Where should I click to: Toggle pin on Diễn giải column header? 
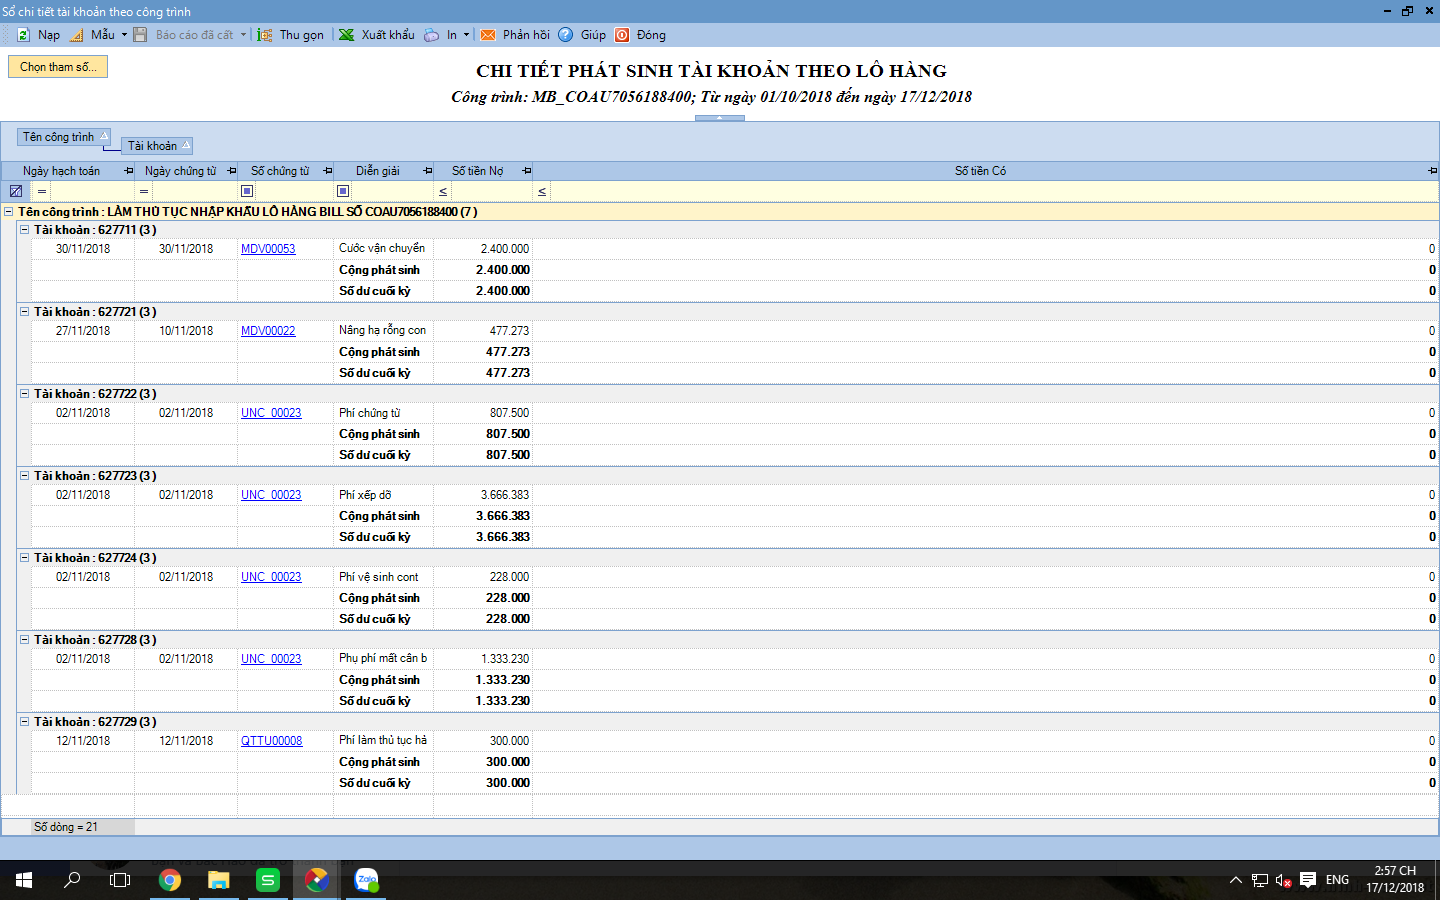(427, 171)
